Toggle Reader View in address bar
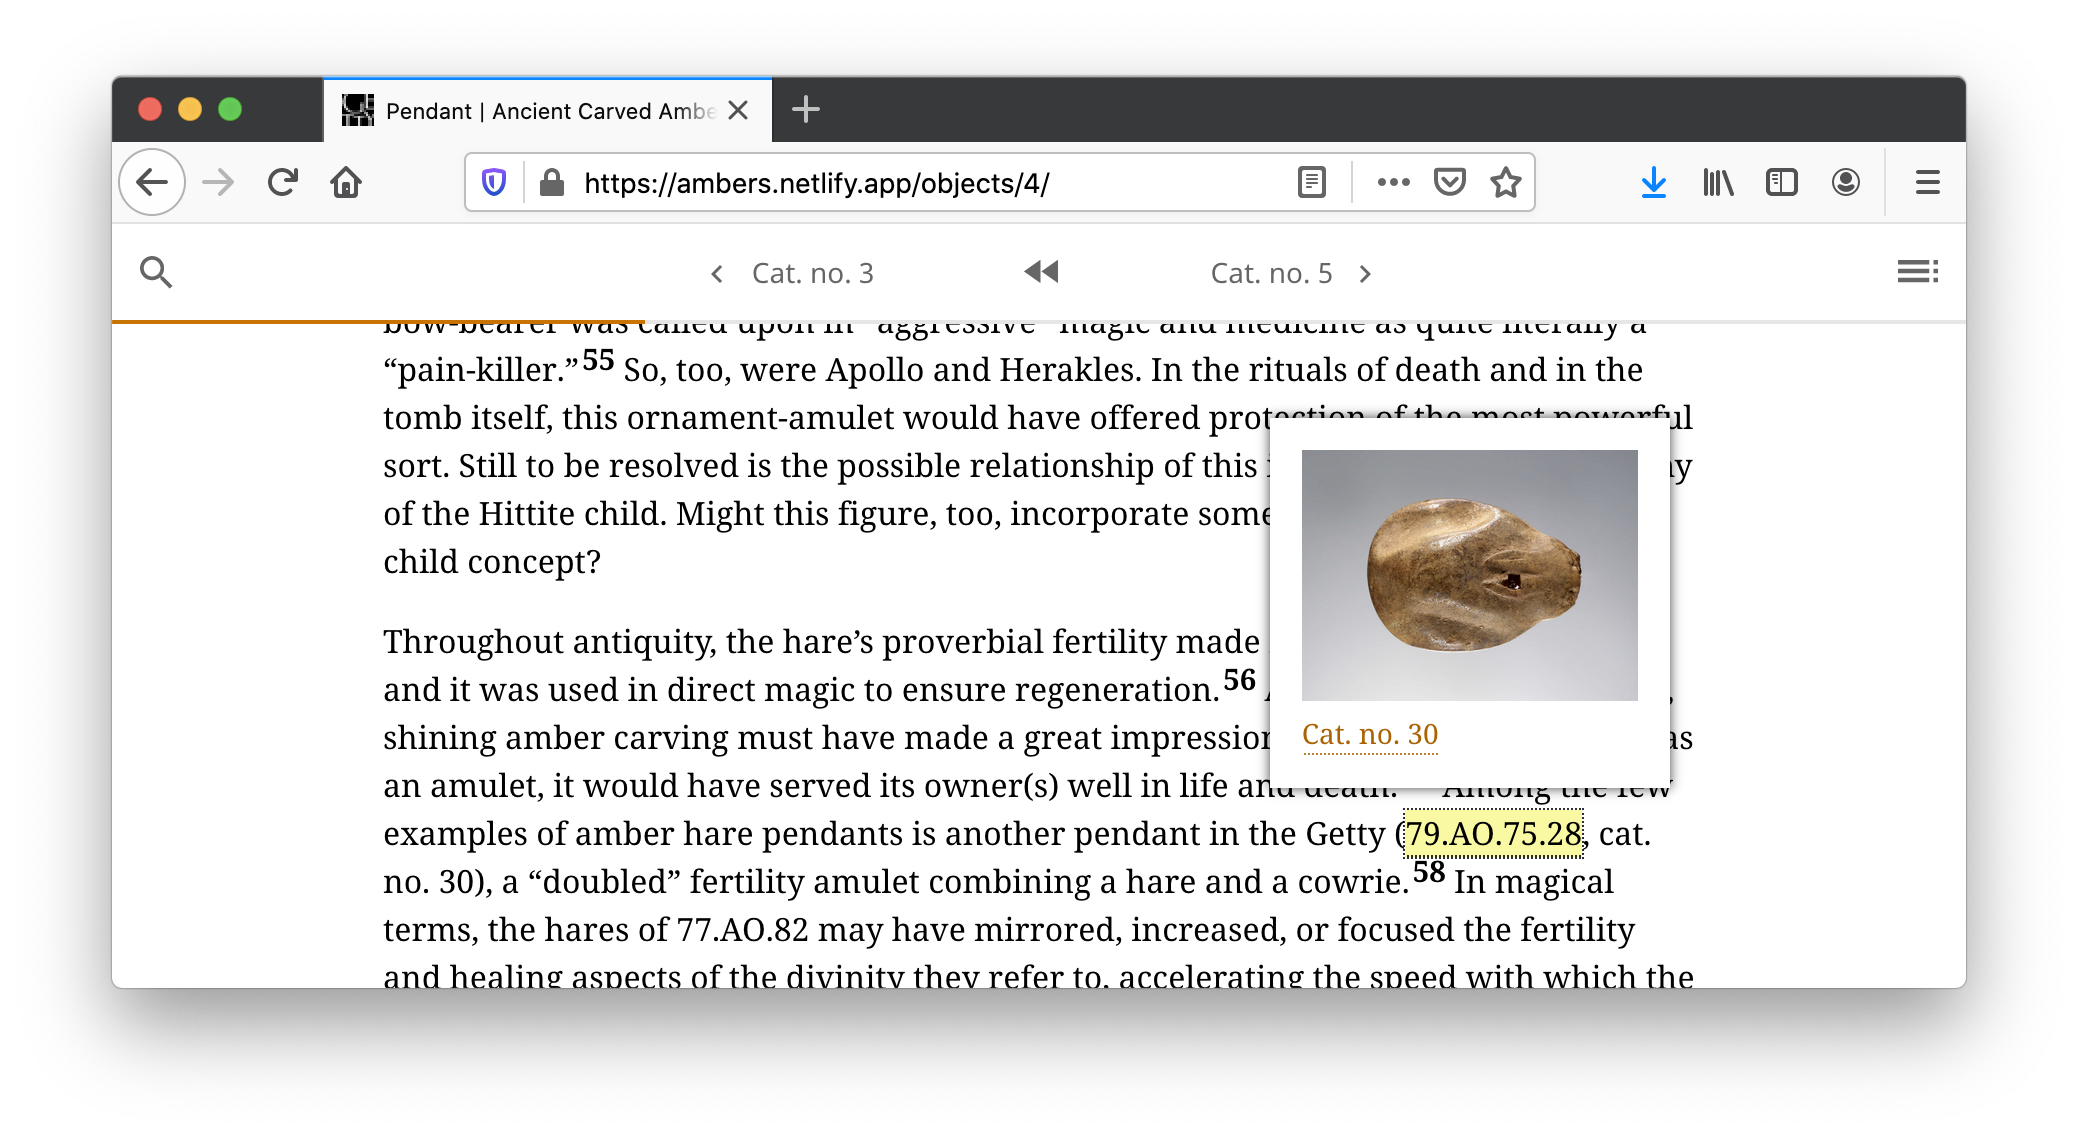The height and width of the screenshot is (1136, 2078). click(1311, 183)
